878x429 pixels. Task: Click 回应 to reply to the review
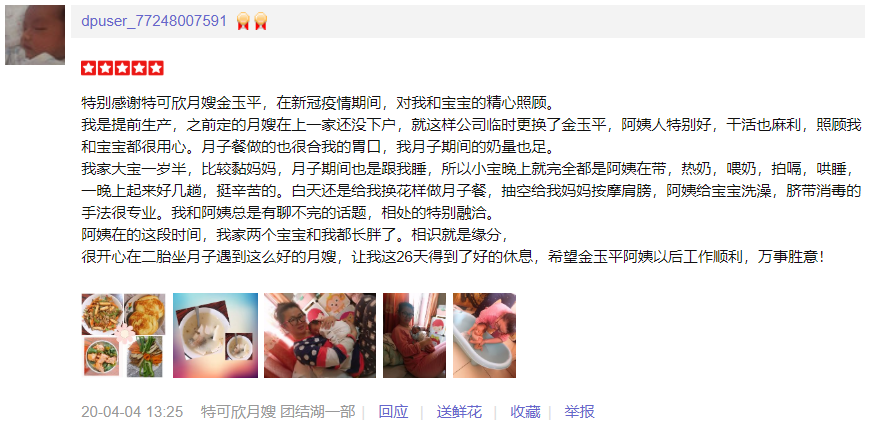393,412
